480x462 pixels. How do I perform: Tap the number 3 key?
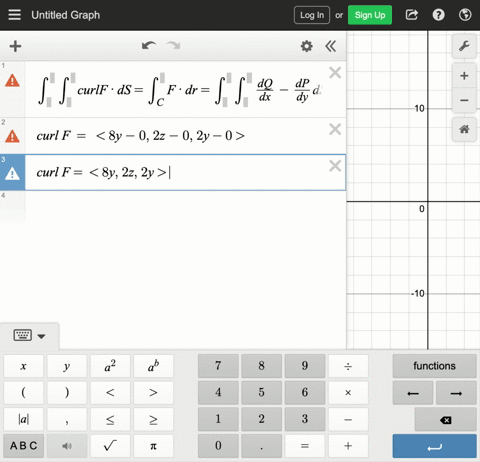[x=305, y=419]
